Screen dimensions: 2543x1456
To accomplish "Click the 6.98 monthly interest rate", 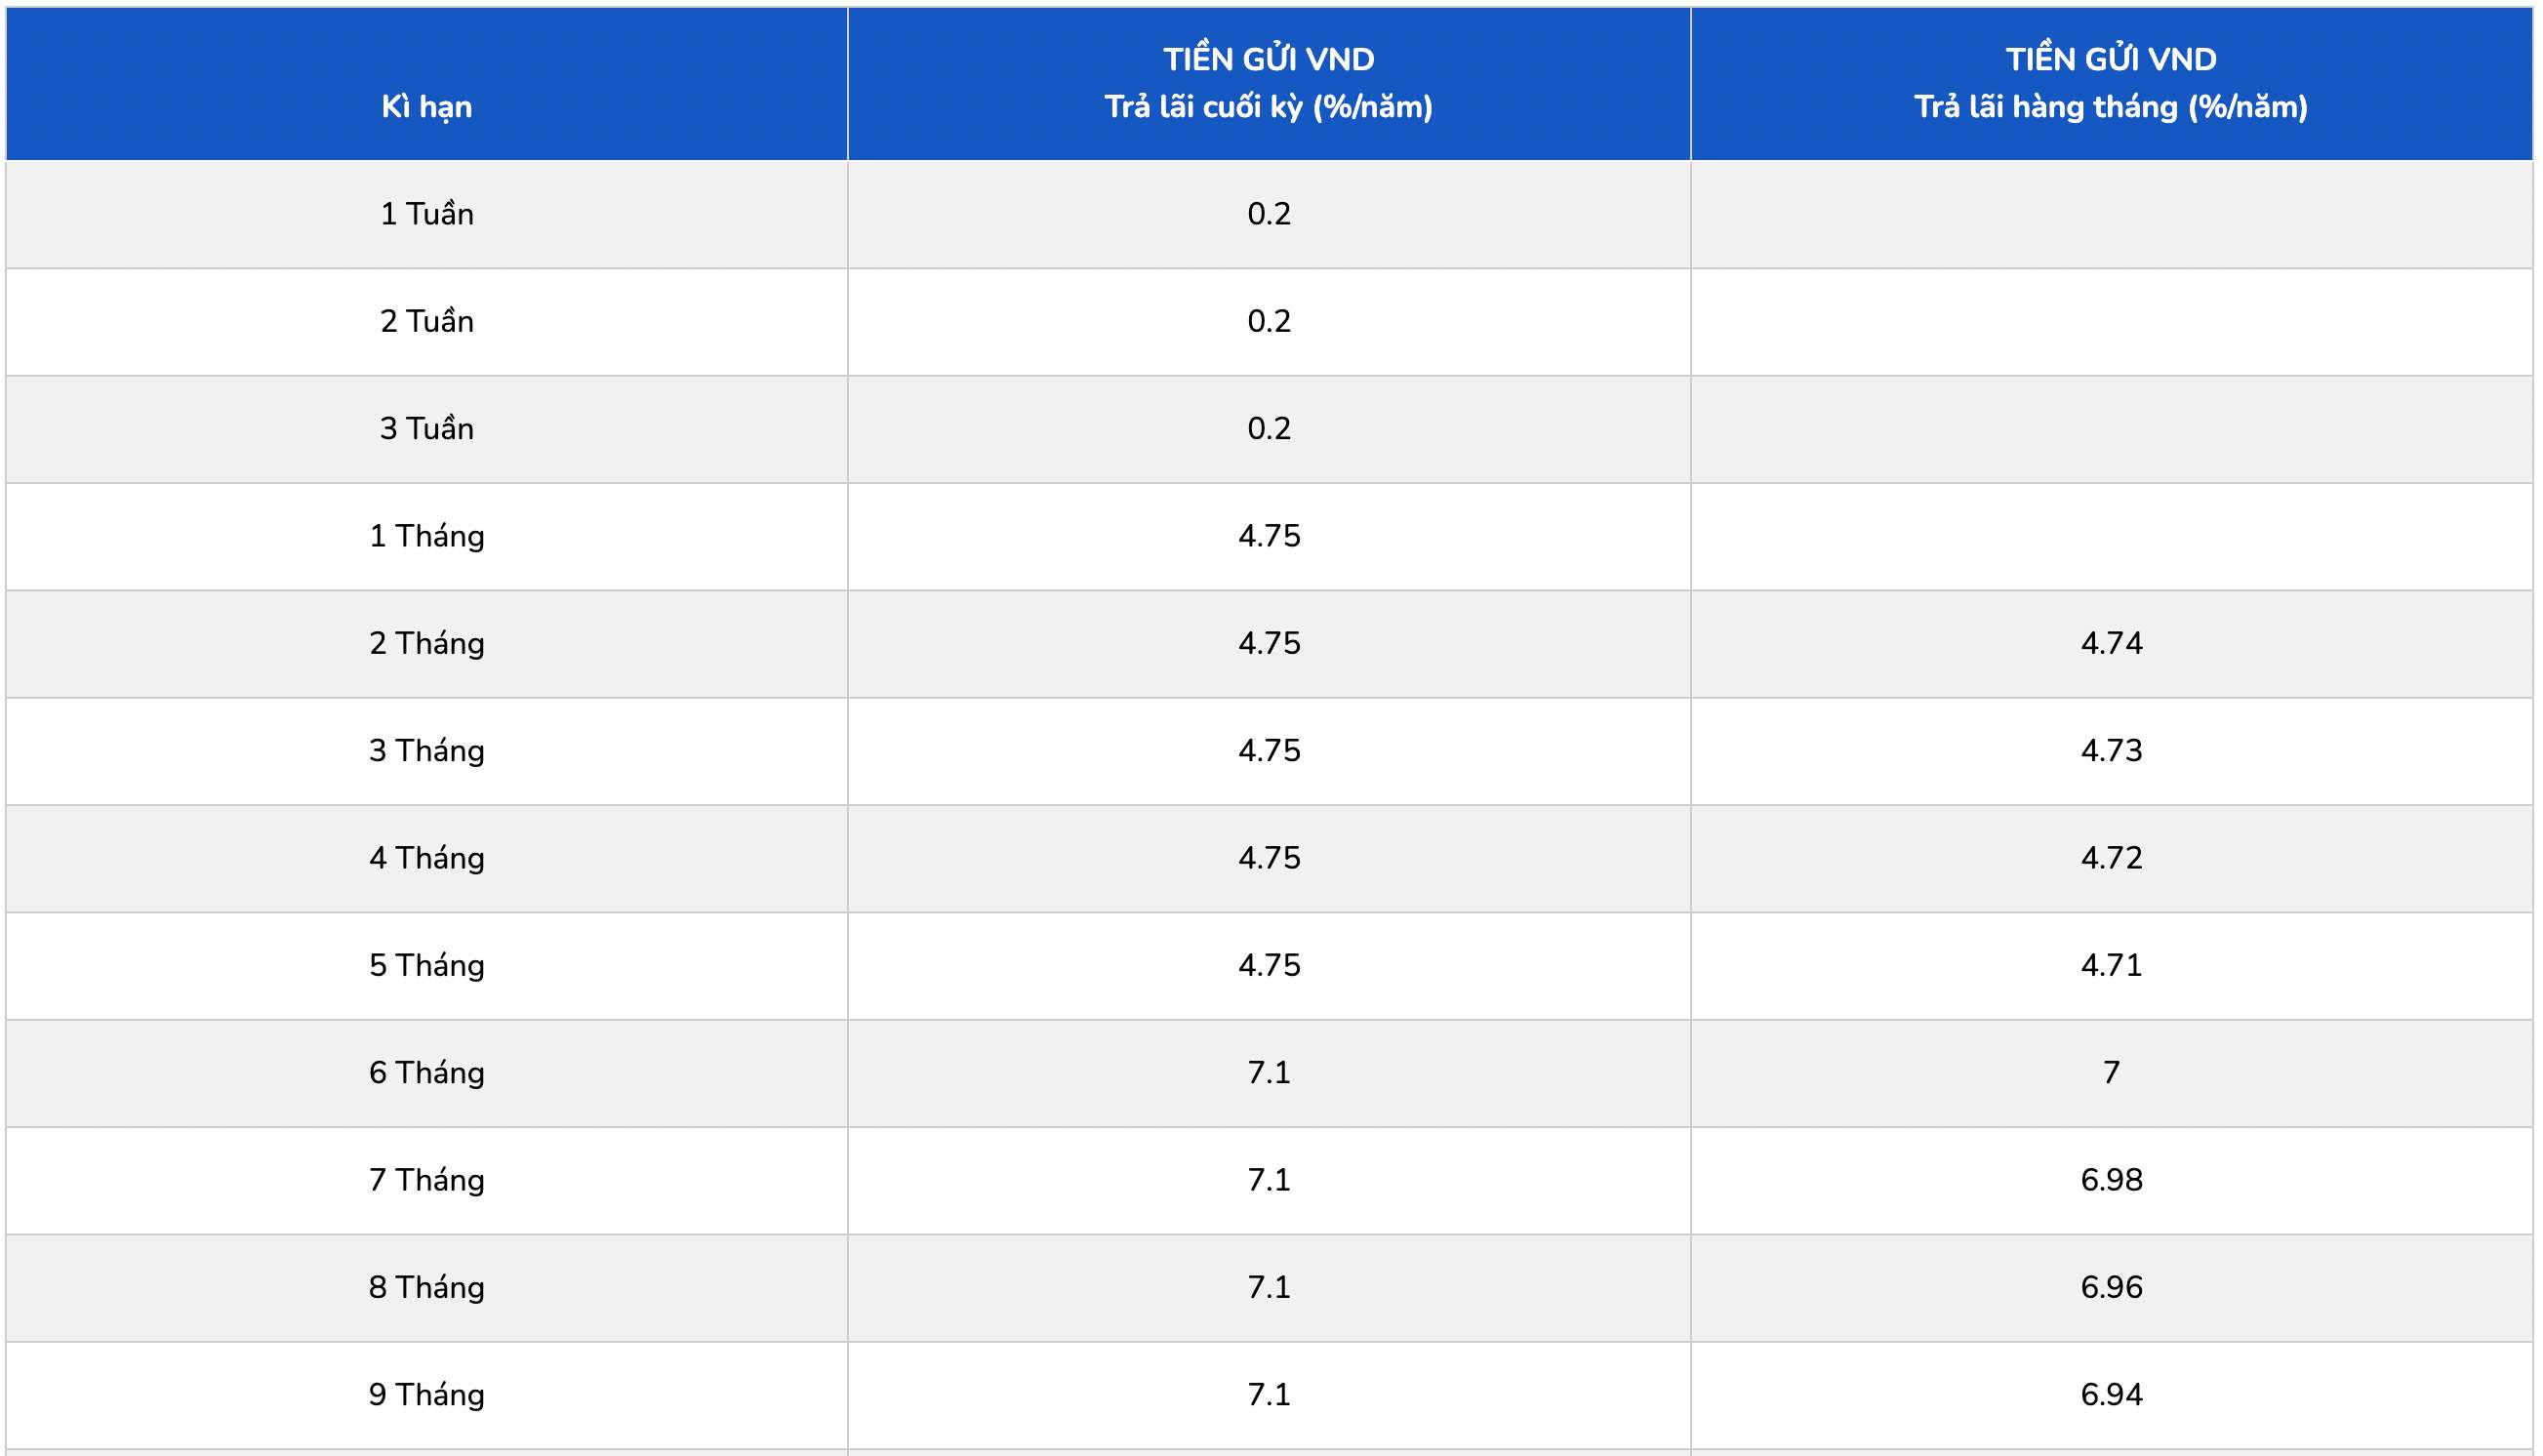I will coord(2110,1180).
